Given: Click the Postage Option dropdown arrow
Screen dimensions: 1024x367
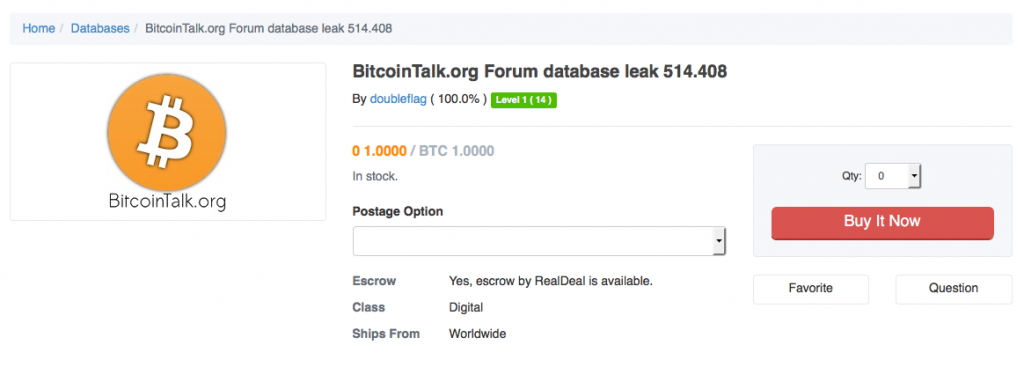Looking at the screenshot, I should click(x=719, y=241).
